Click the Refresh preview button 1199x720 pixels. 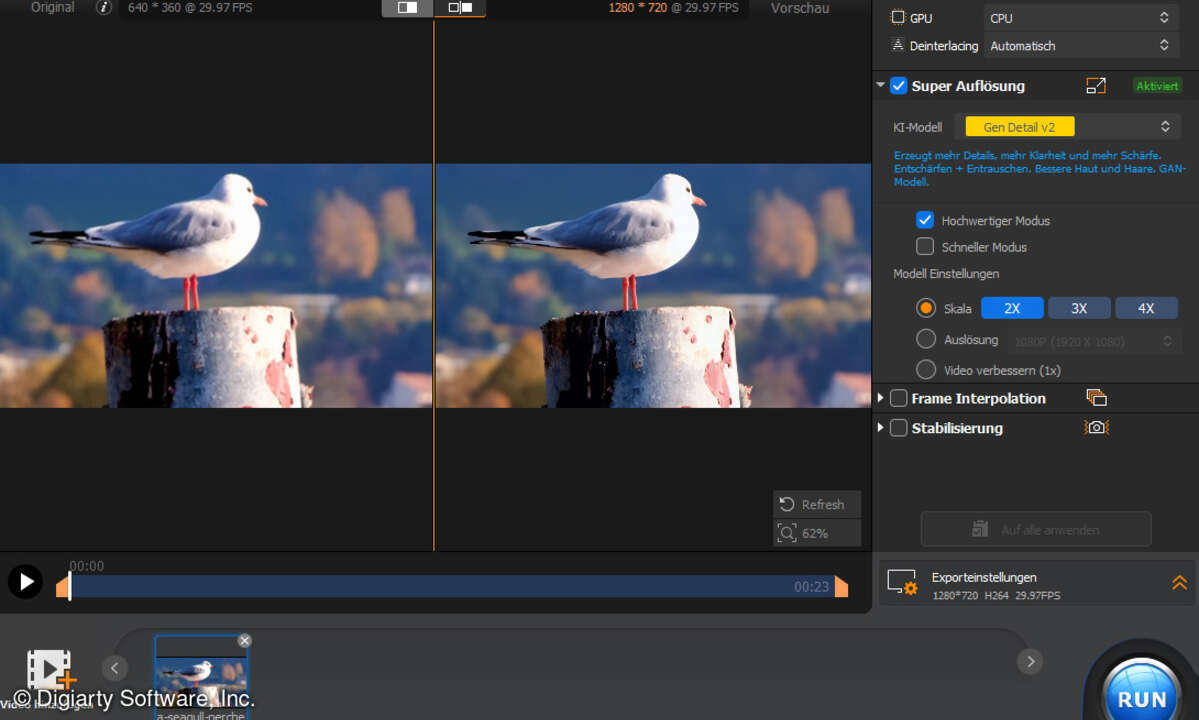click(817, 504)
